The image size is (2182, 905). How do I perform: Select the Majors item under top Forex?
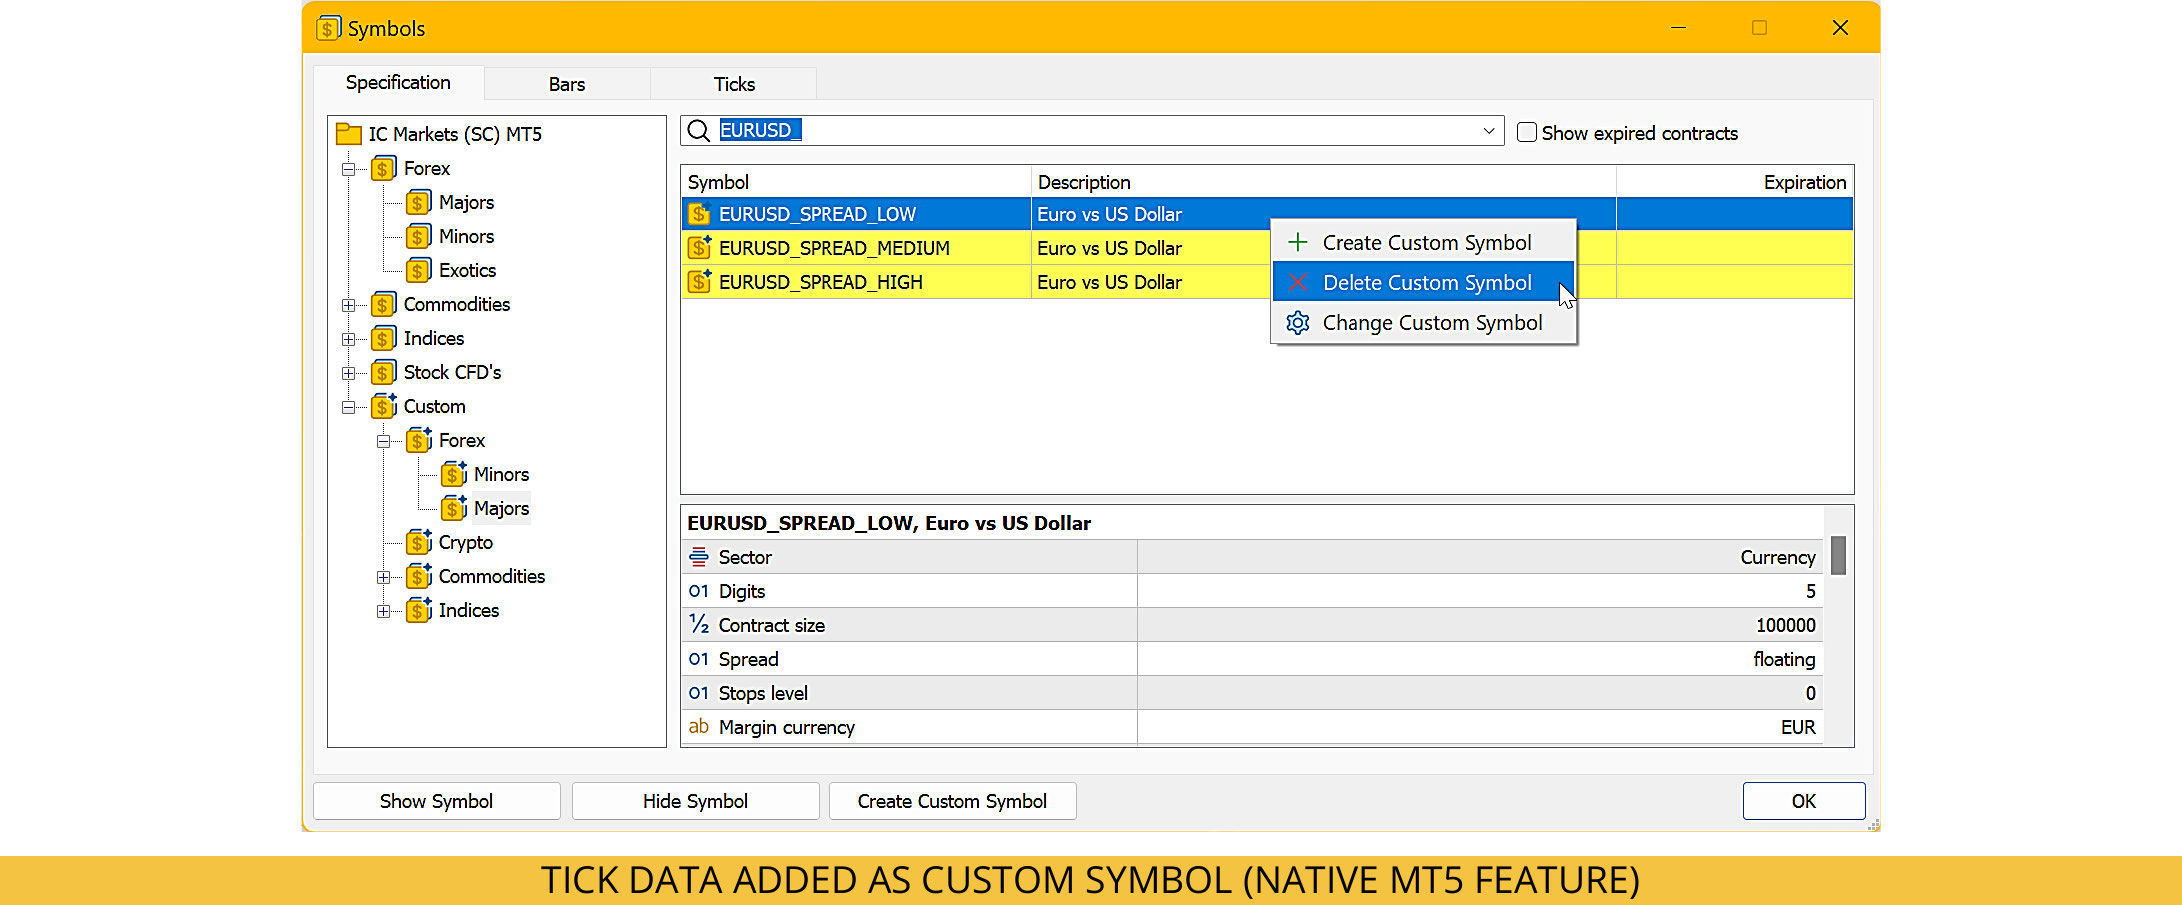(467, 202)
